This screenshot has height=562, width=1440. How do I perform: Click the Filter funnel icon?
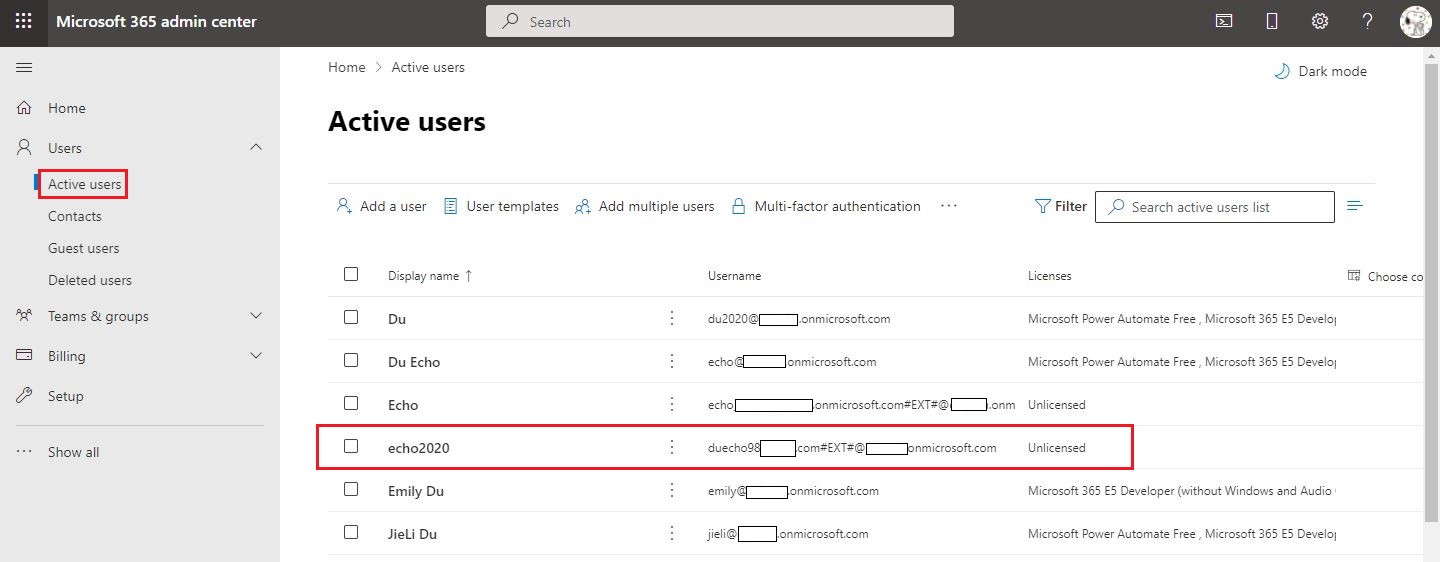[x=1042, y=206]
